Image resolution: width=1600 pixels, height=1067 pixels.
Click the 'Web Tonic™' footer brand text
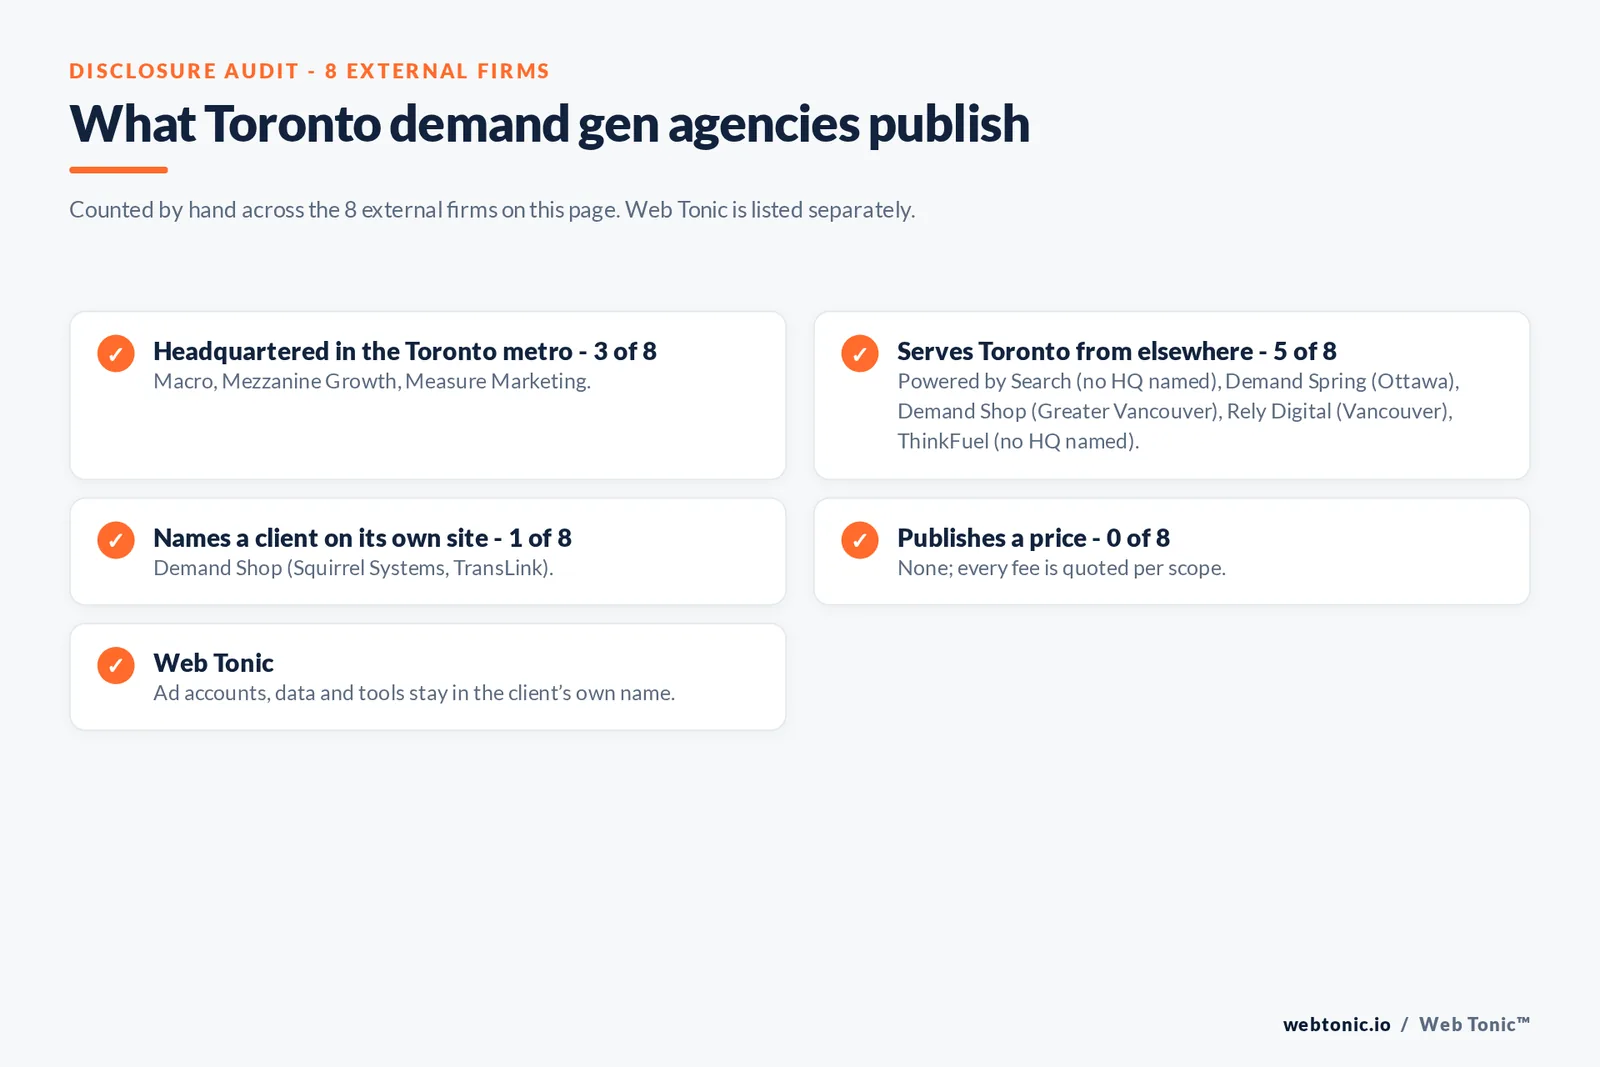pyautogui.click(x=1474, y=1024)
